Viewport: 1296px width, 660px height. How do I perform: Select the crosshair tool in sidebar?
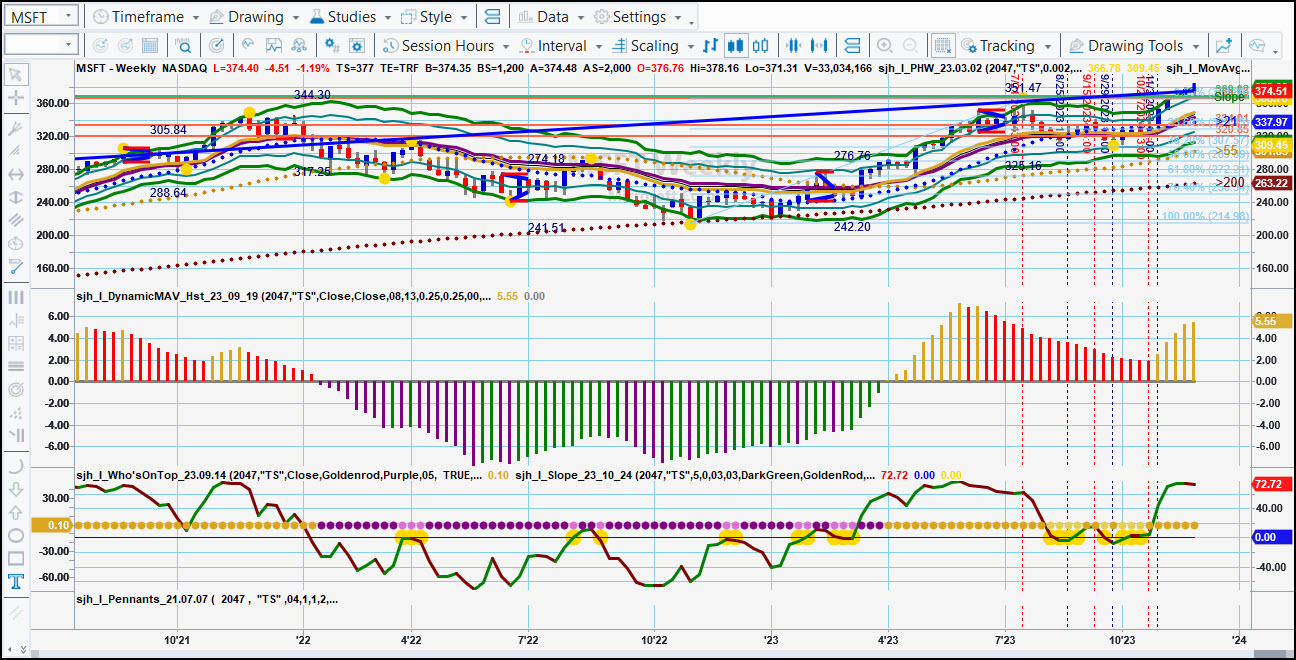tap(15, 98)
